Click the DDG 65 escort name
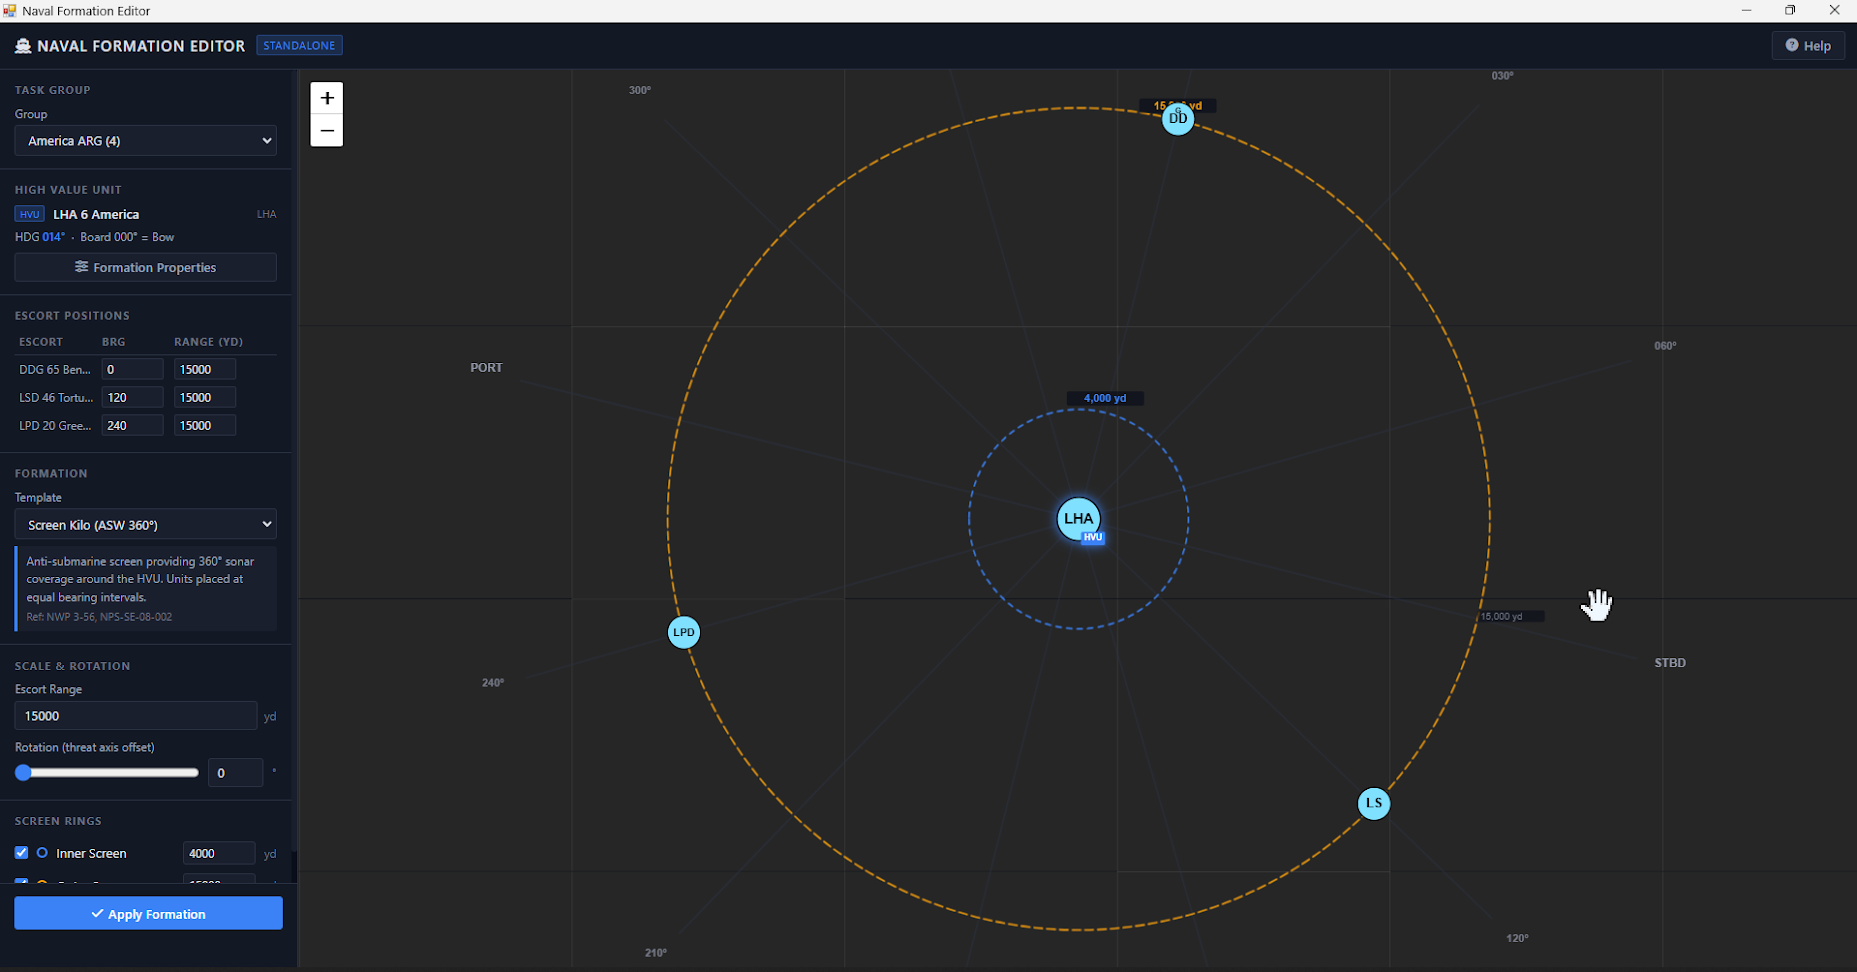 coord(55,370)
